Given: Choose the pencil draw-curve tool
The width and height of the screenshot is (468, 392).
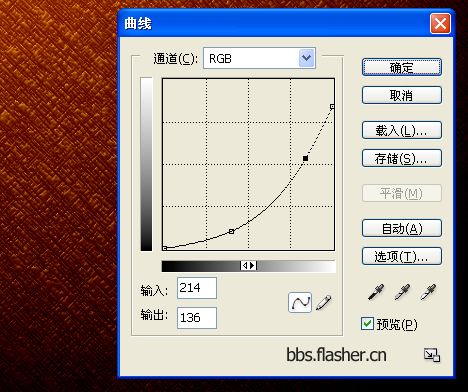Looking at the screenshot, I should pos(323,303).
